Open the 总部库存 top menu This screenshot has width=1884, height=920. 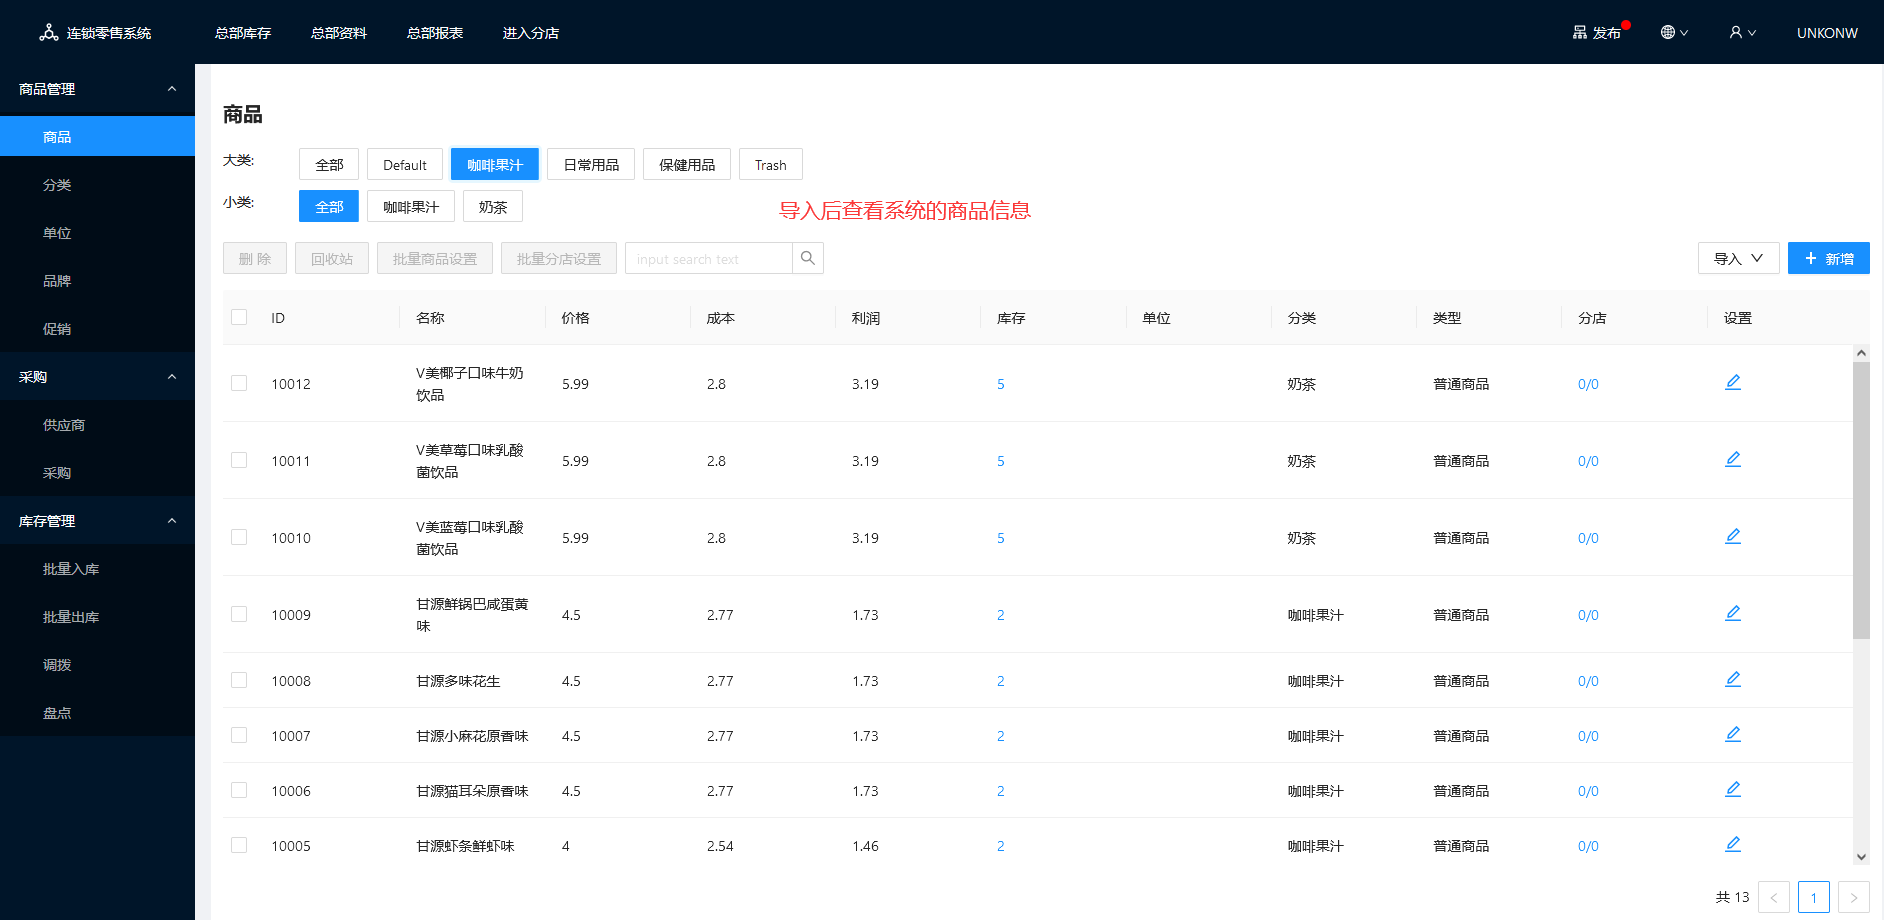243,33
